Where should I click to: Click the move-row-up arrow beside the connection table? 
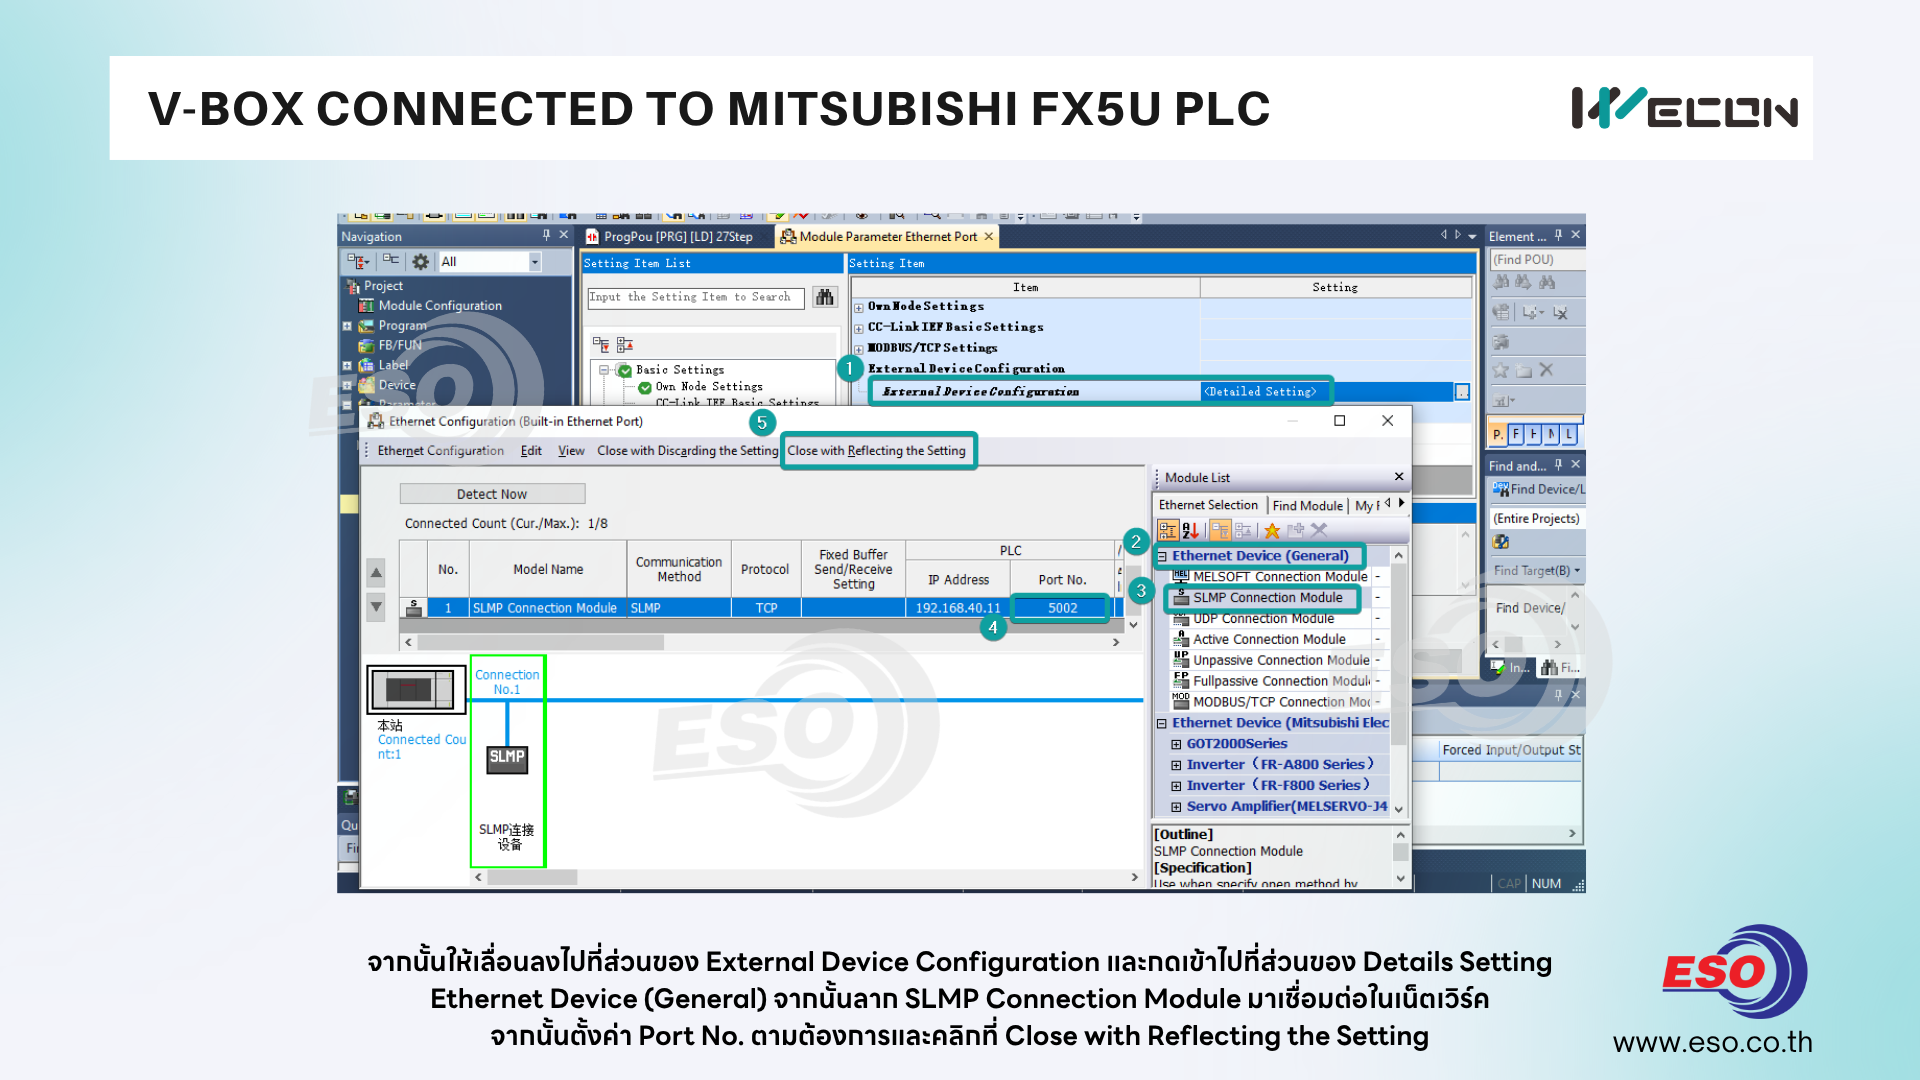pyautogui.click(x=376, y=573)
